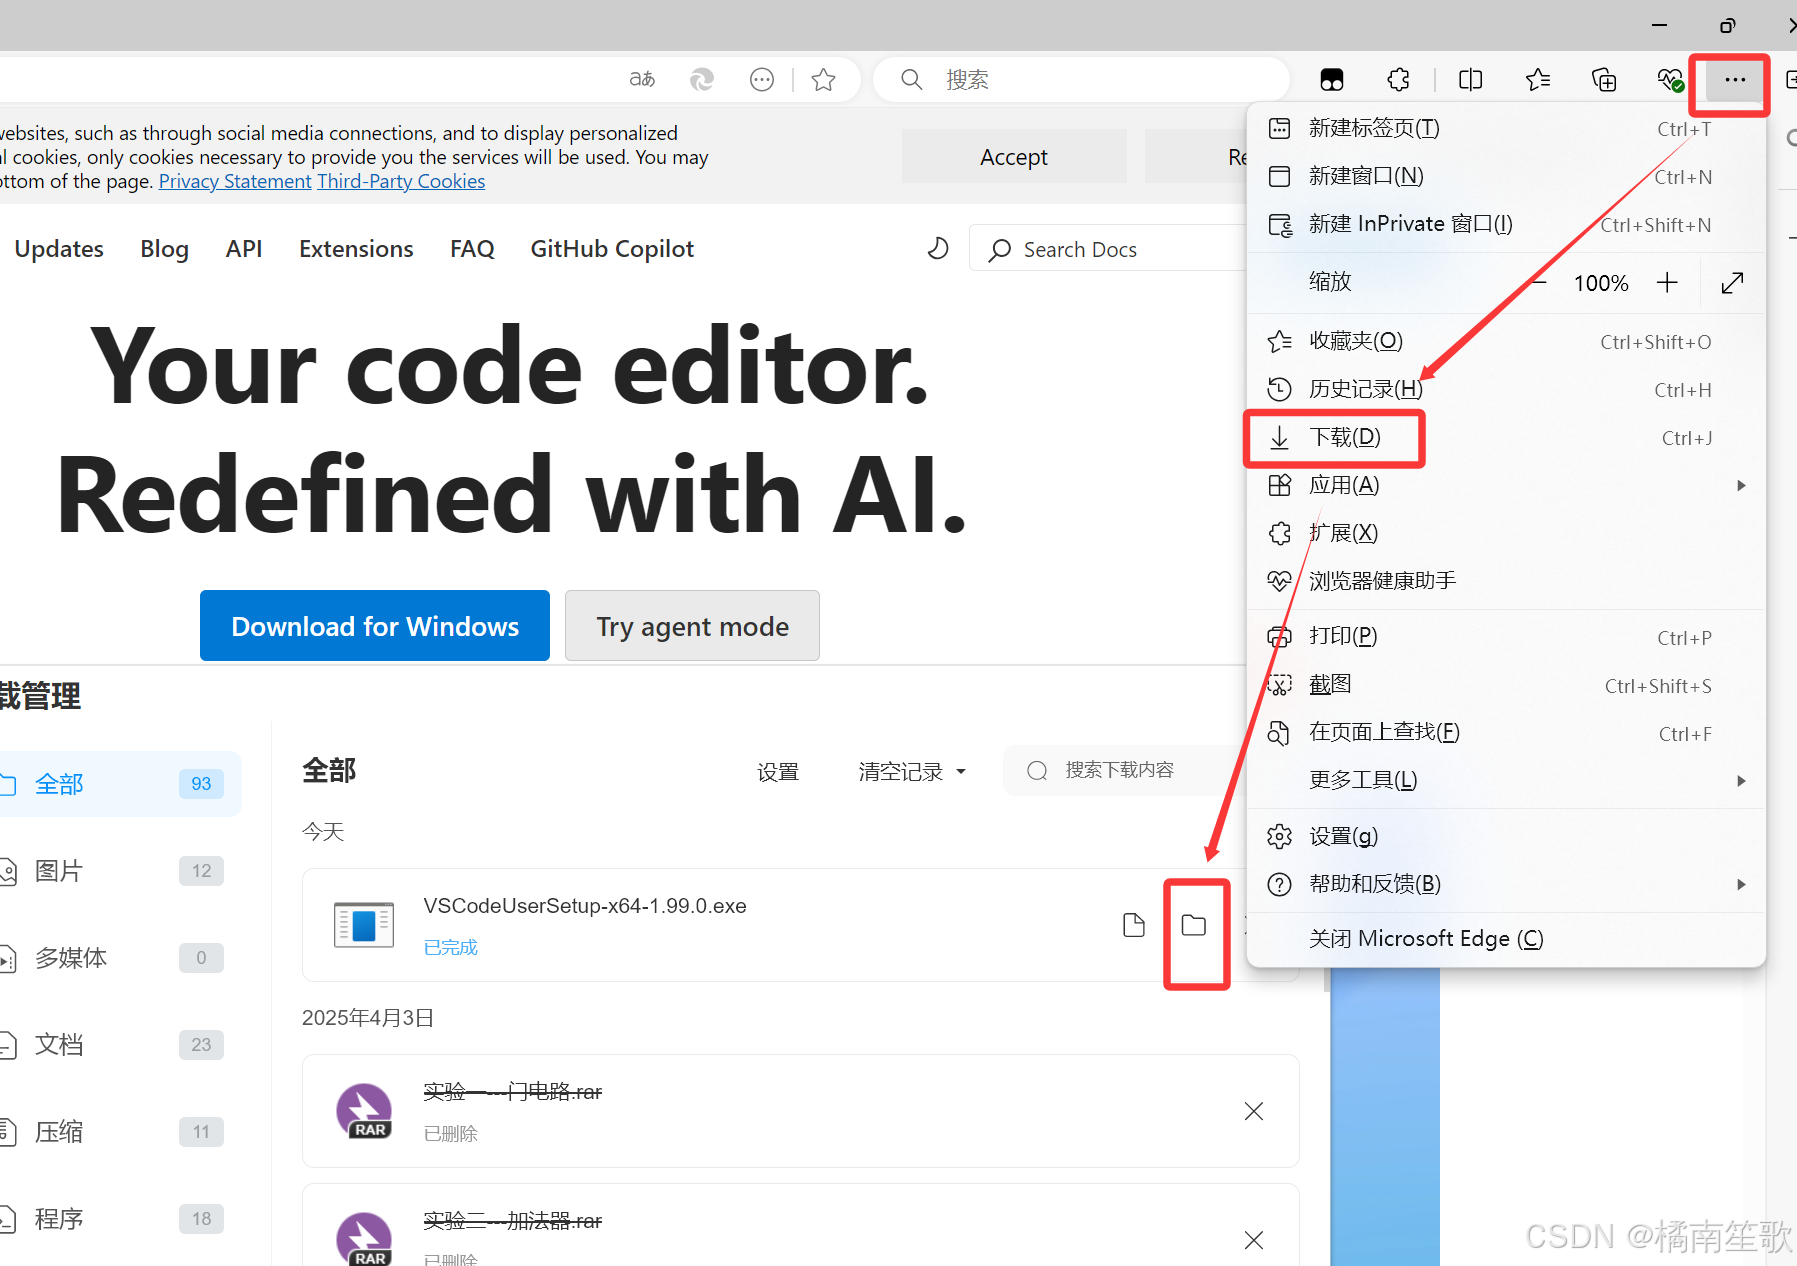Screen dimensions: 1797x1266
Task: Add this page to favorites star
Action: tap(823, 80)
